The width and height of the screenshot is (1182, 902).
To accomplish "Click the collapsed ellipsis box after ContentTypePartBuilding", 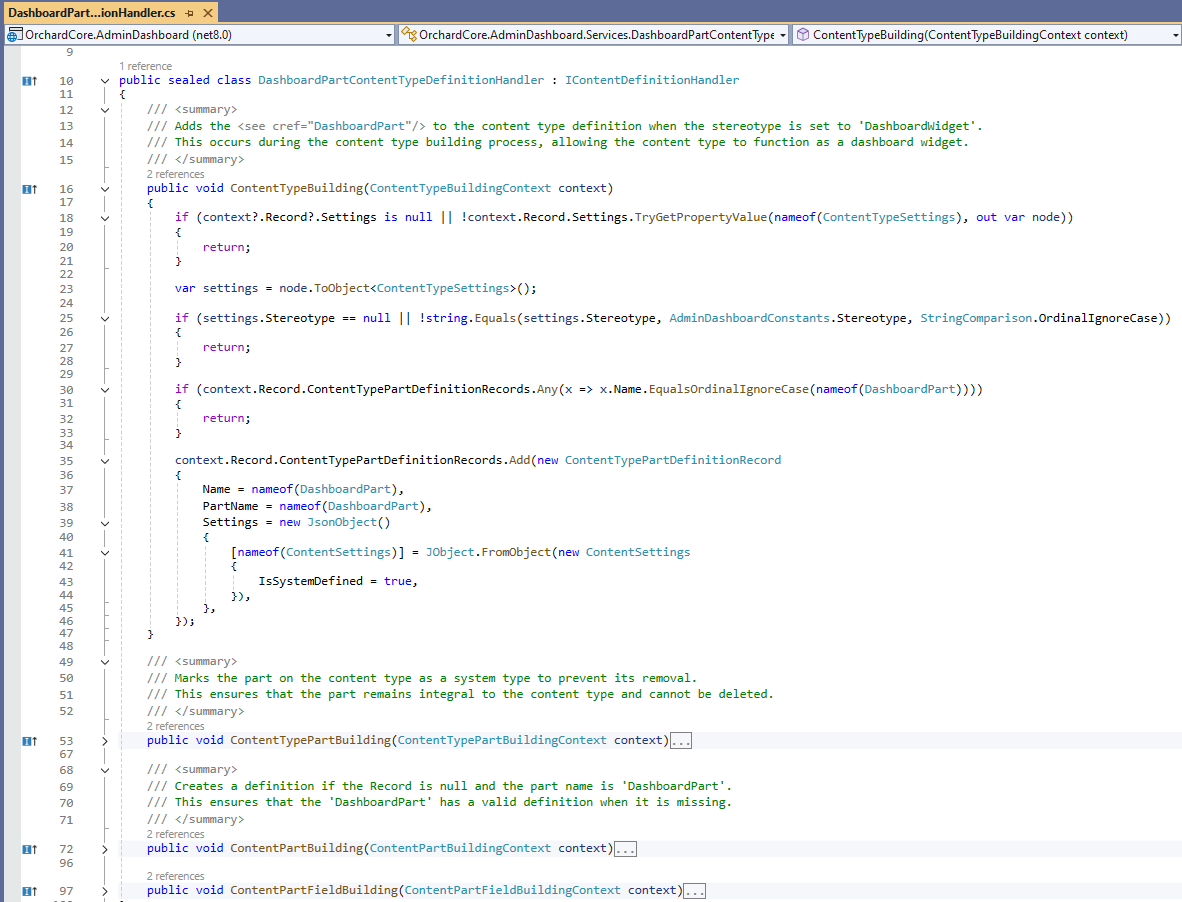I will pos(681,741).
